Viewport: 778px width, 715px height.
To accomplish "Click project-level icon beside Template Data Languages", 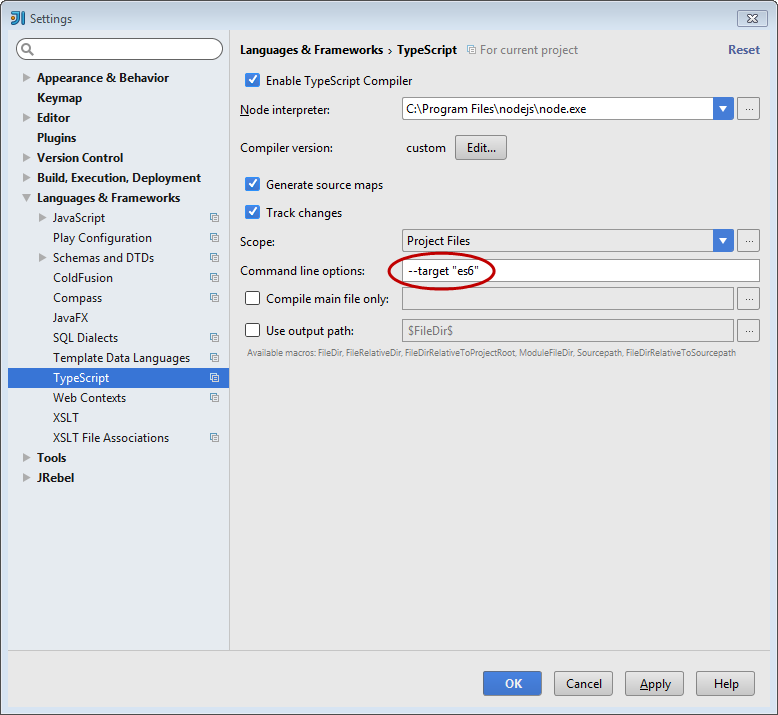I will click(x=214, y=358).
